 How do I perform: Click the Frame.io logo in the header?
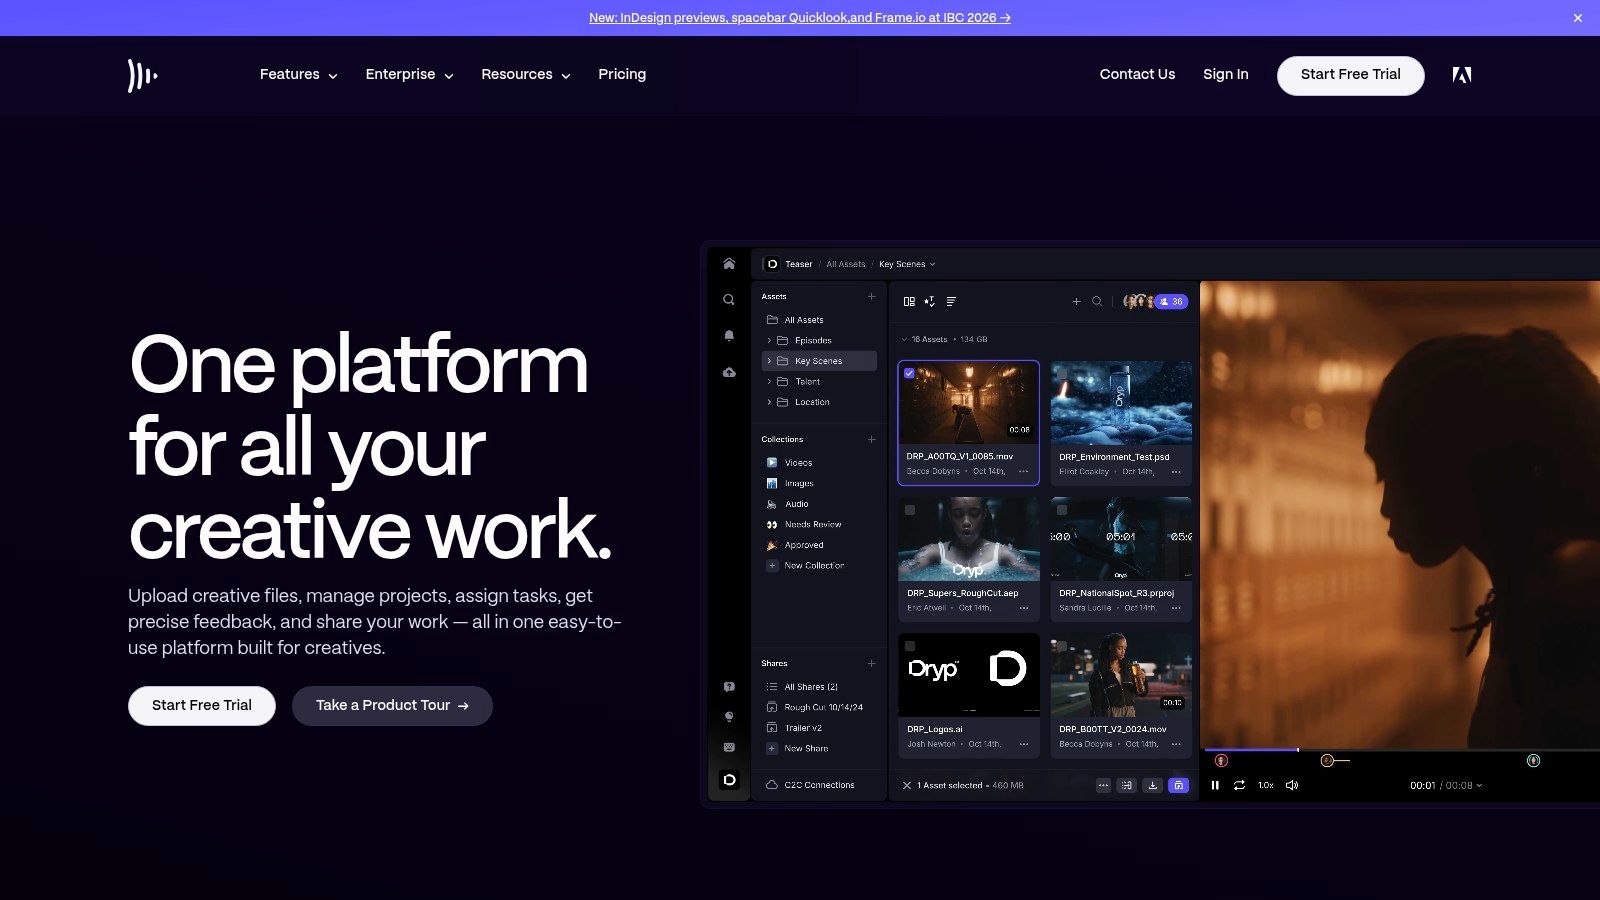143,75
